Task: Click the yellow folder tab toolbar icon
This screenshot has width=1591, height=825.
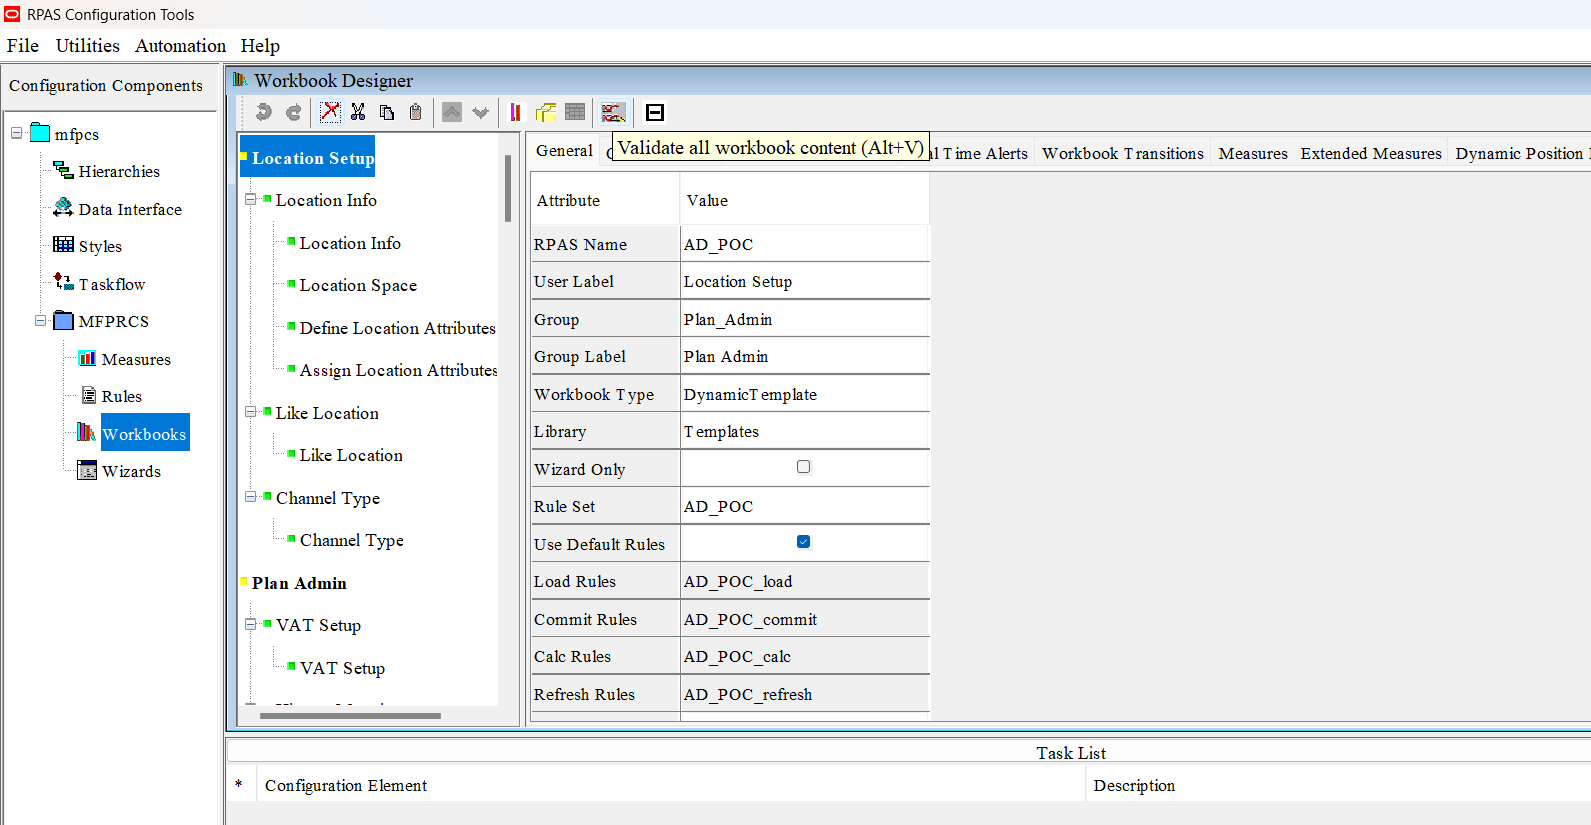Action: (x=546, y=112)
